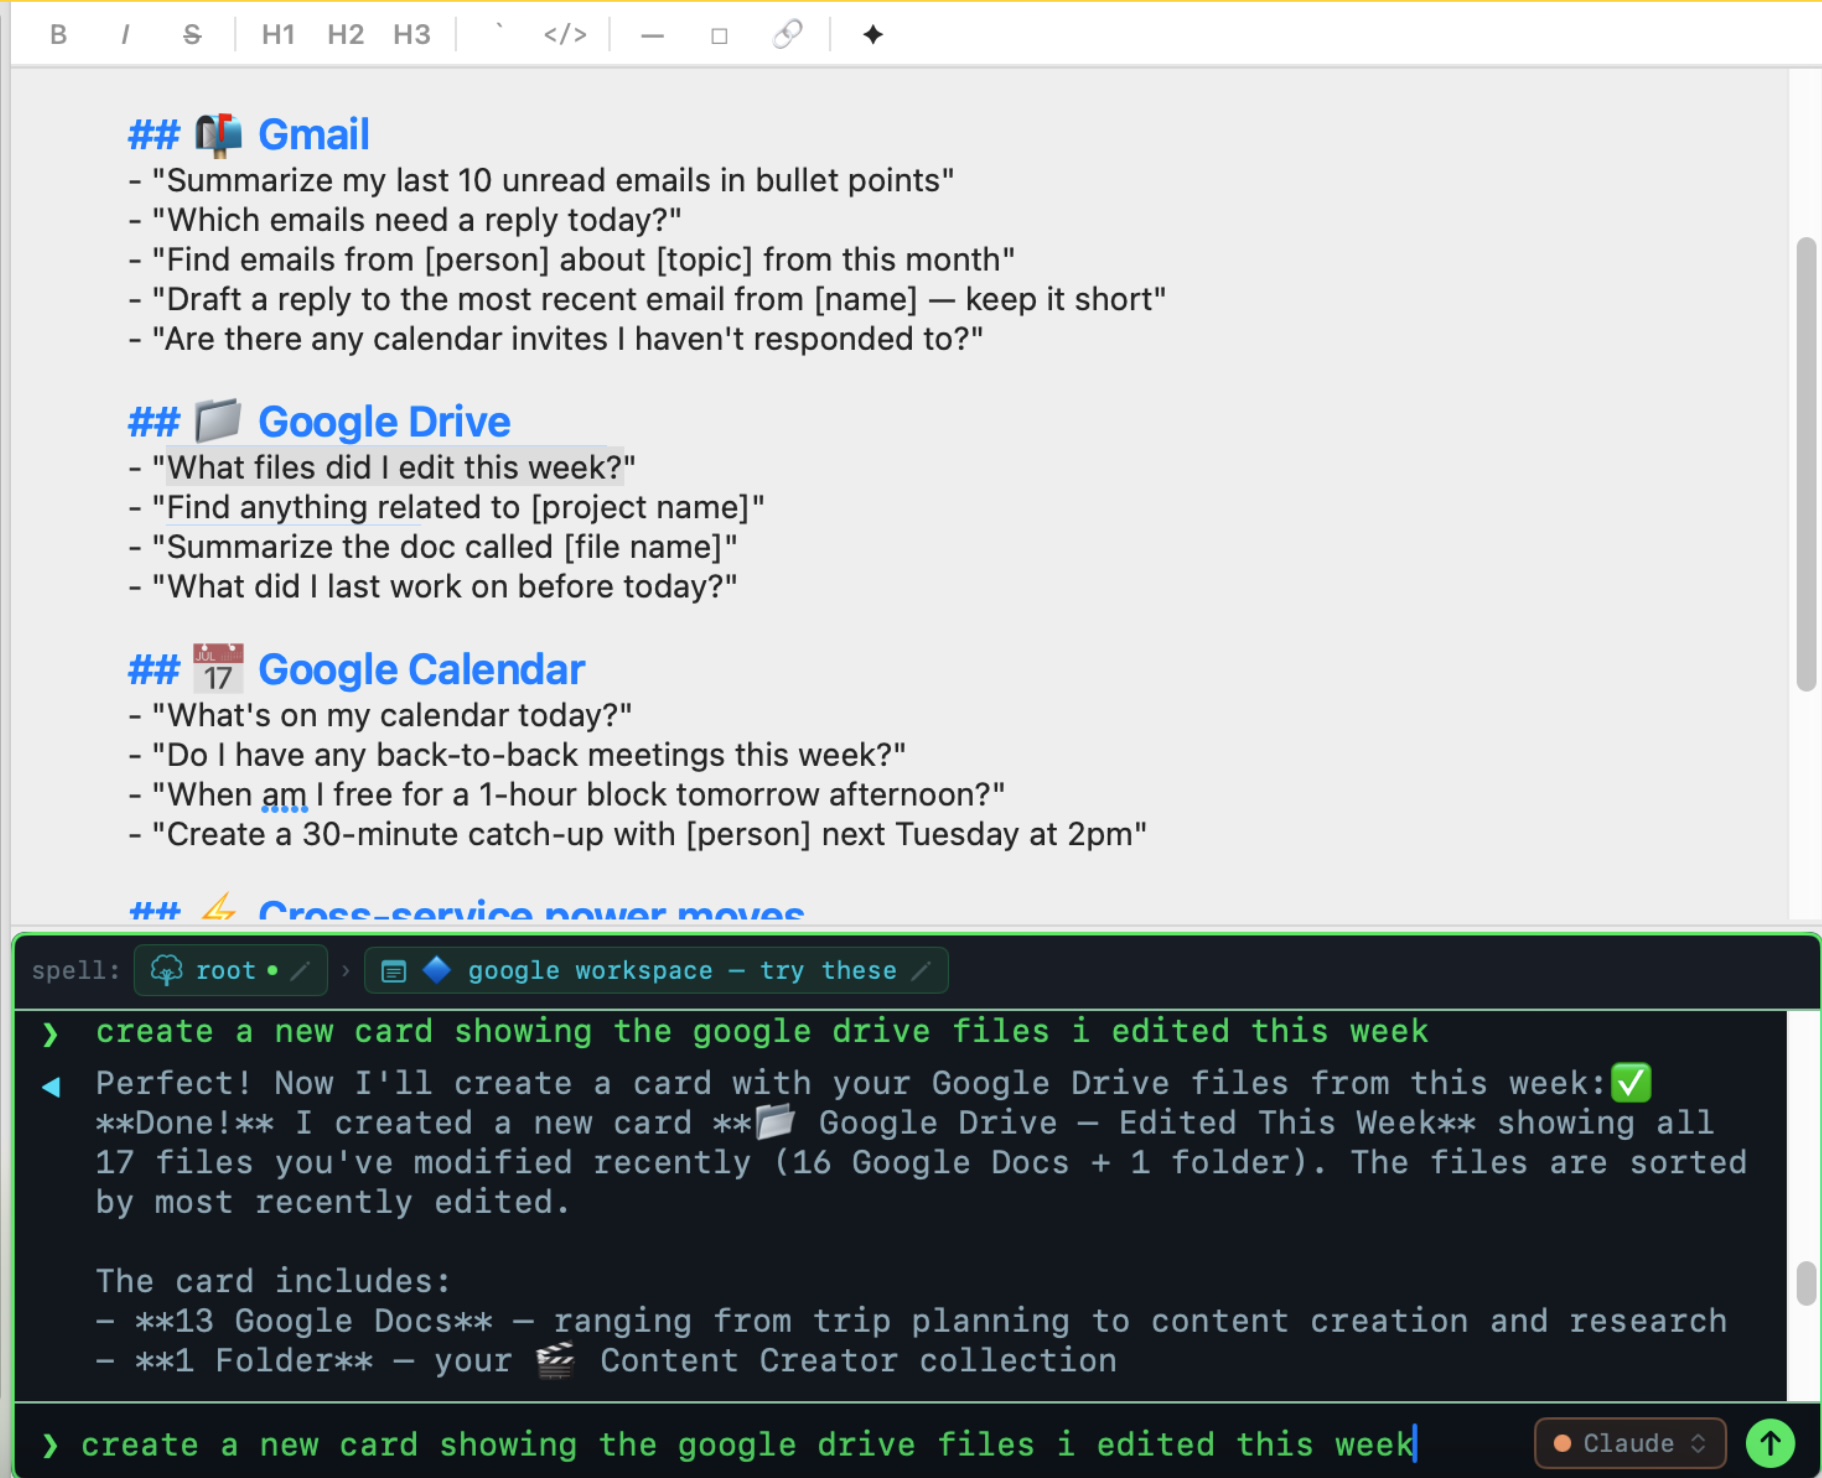The height and width of the screenshot is (1478, 1822).
Task: Insert checkbox square from toolbar
Action: [719, 36]
